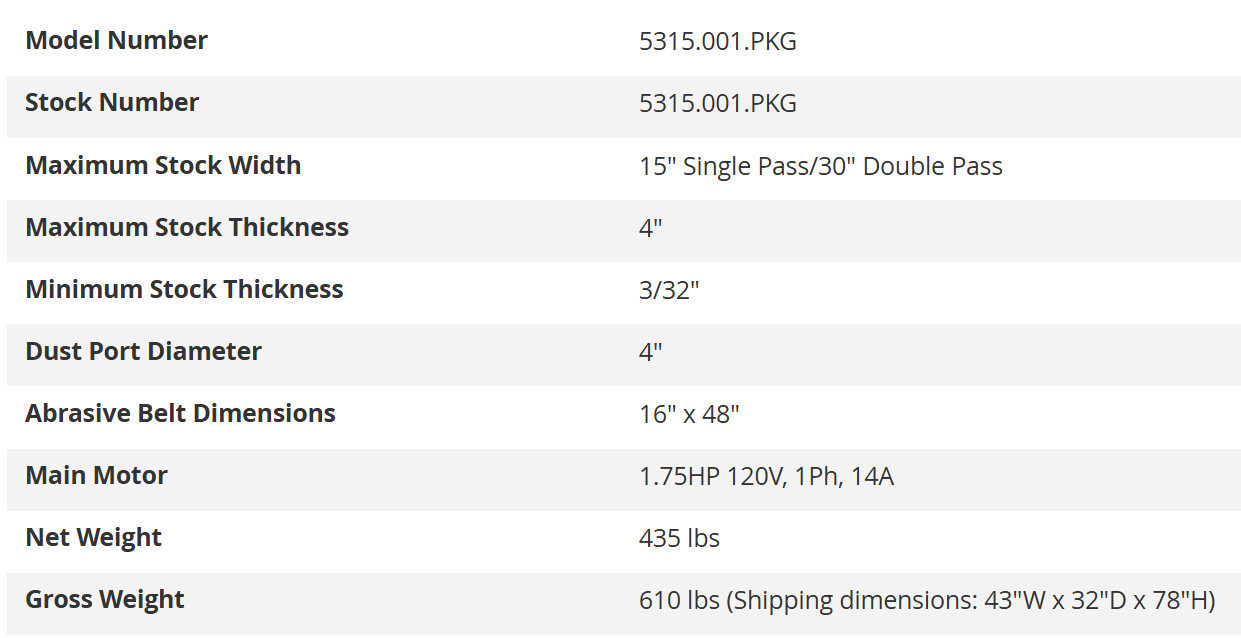
Task: Select the maximum stock thickness value 4"
Action: [x=650, y=228]
